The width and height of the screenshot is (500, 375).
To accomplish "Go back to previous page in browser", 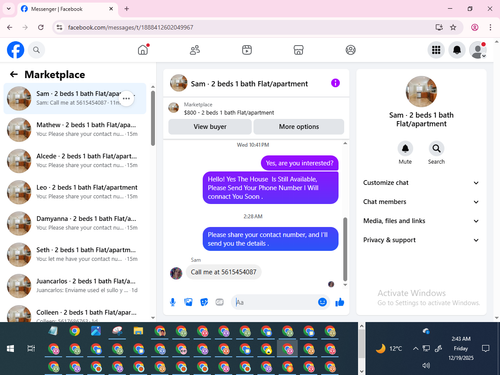I will pyautogui.click(x=10, y=27).
